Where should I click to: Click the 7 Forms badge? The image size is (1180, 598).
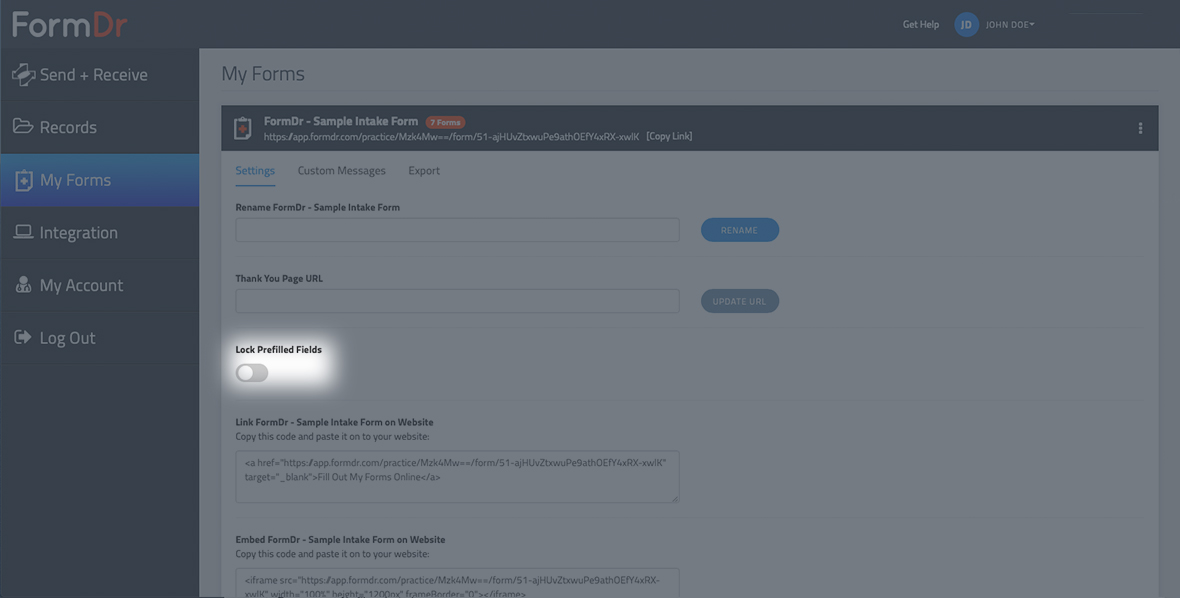tap(446, 123)
